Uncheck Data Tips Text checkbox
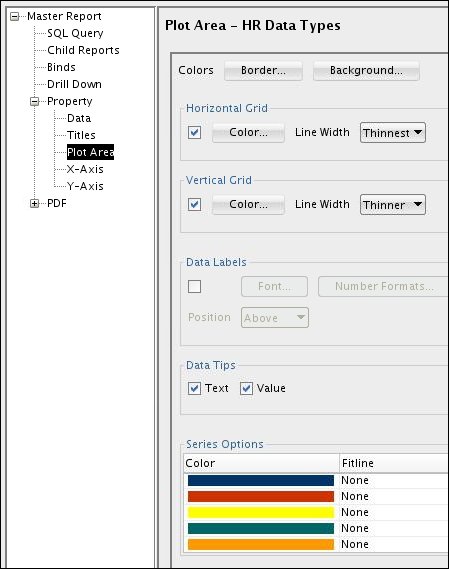 pyautogui.click(x=194, y=389)
